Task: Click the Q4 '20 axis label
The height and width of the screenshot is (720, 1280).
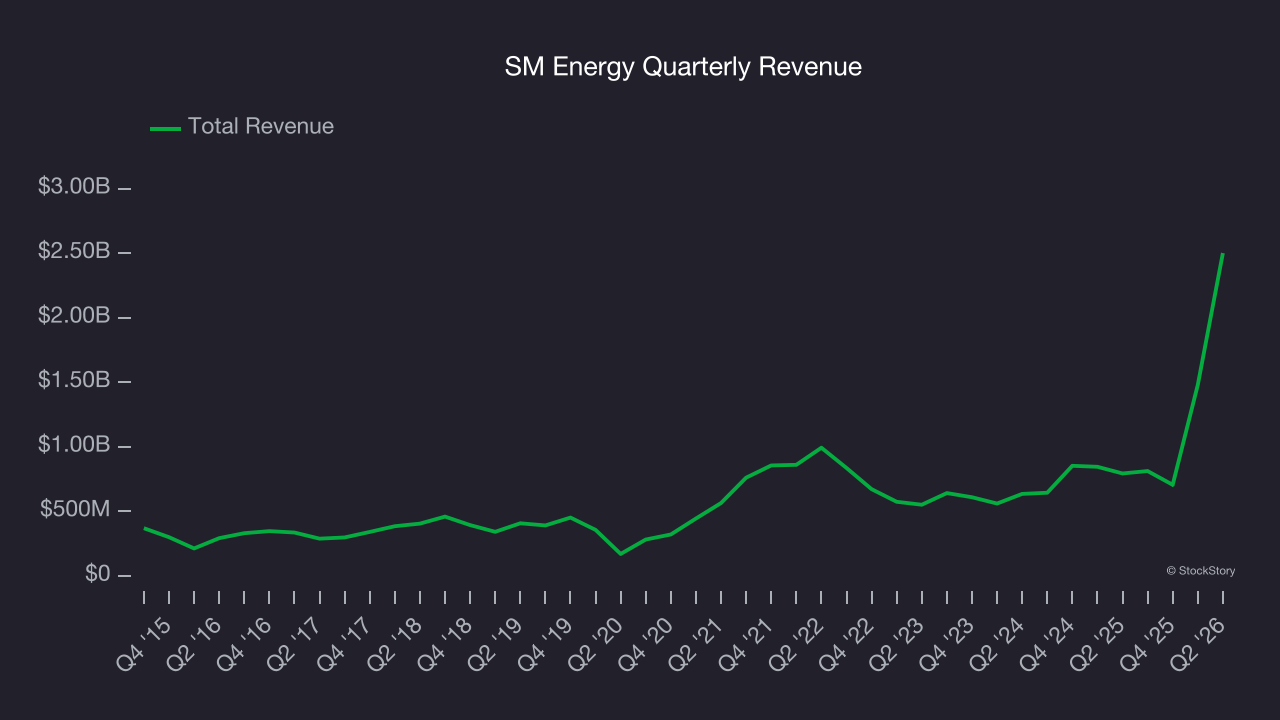Action: coord(647,645)
